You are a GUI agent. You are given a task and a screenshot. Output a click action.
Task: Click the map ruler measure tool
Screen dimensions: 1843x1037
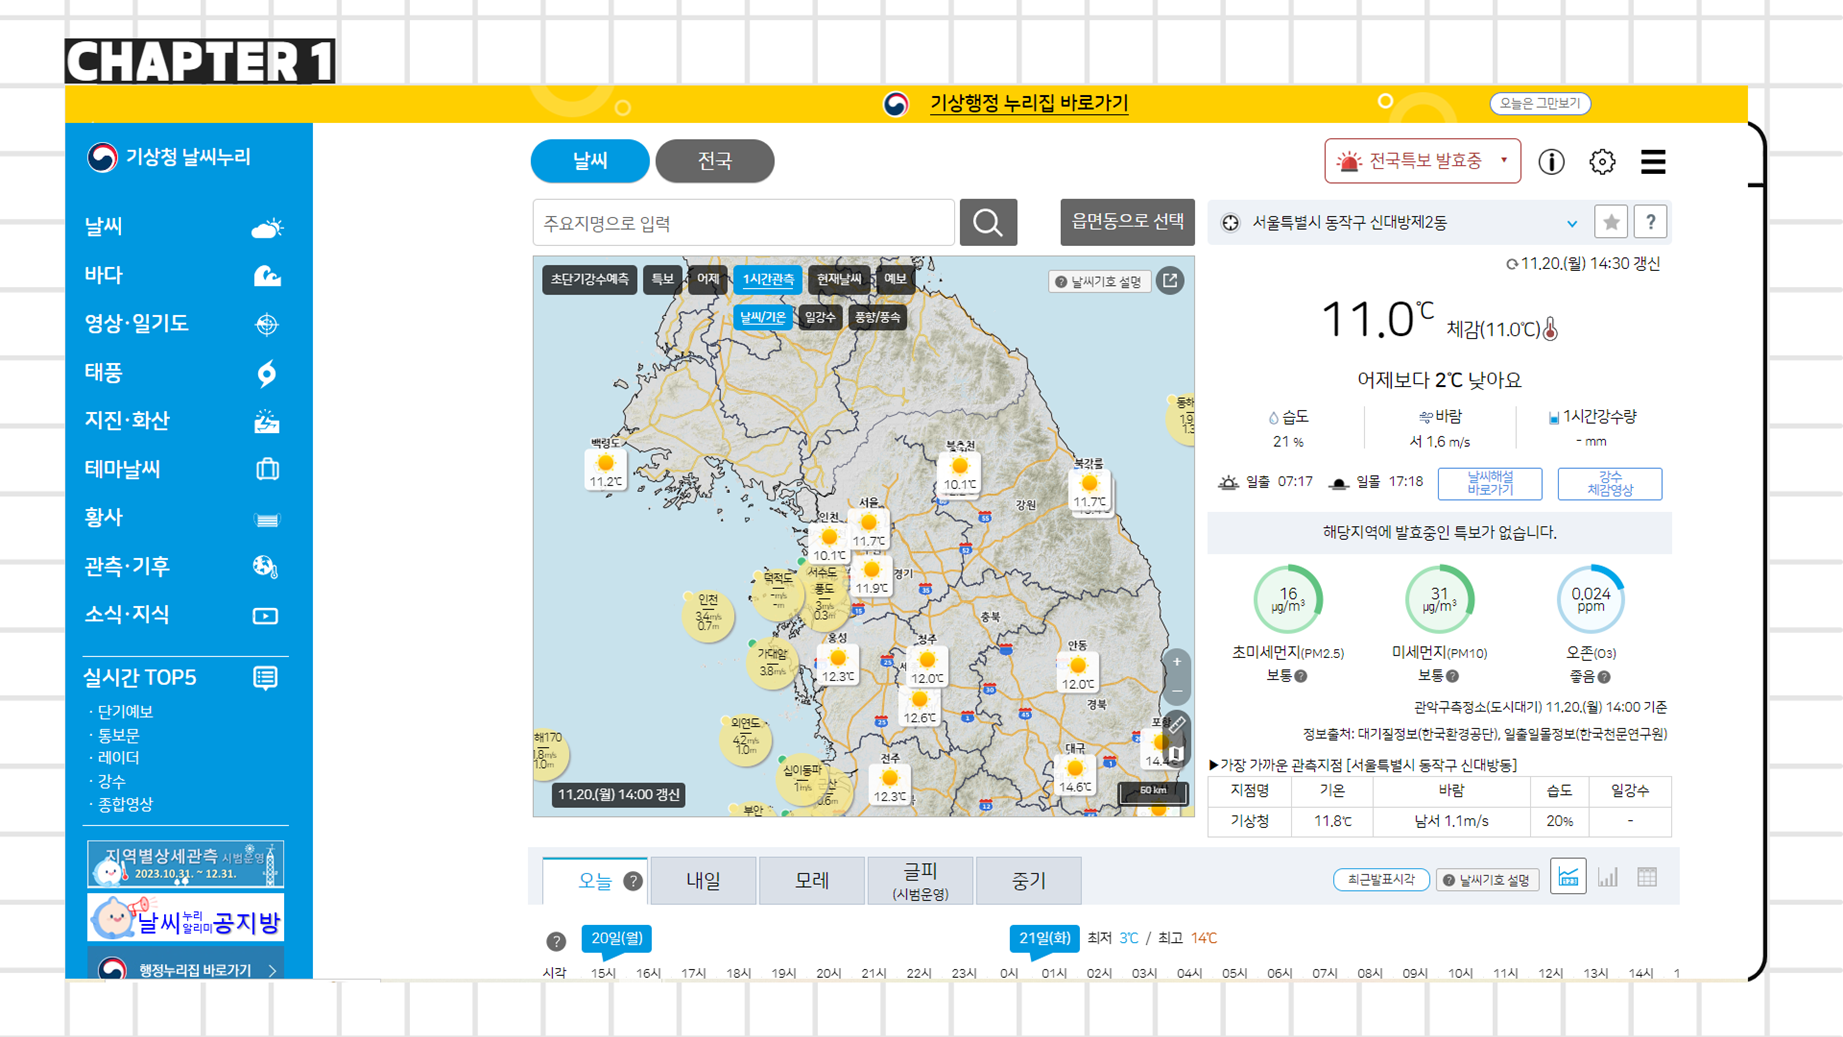[x=1177, y=724]
